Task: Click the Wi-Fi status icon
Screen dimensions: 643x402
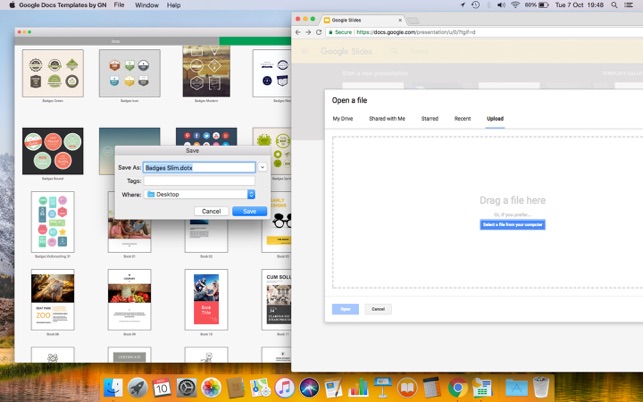Action: tap(515, 5)
